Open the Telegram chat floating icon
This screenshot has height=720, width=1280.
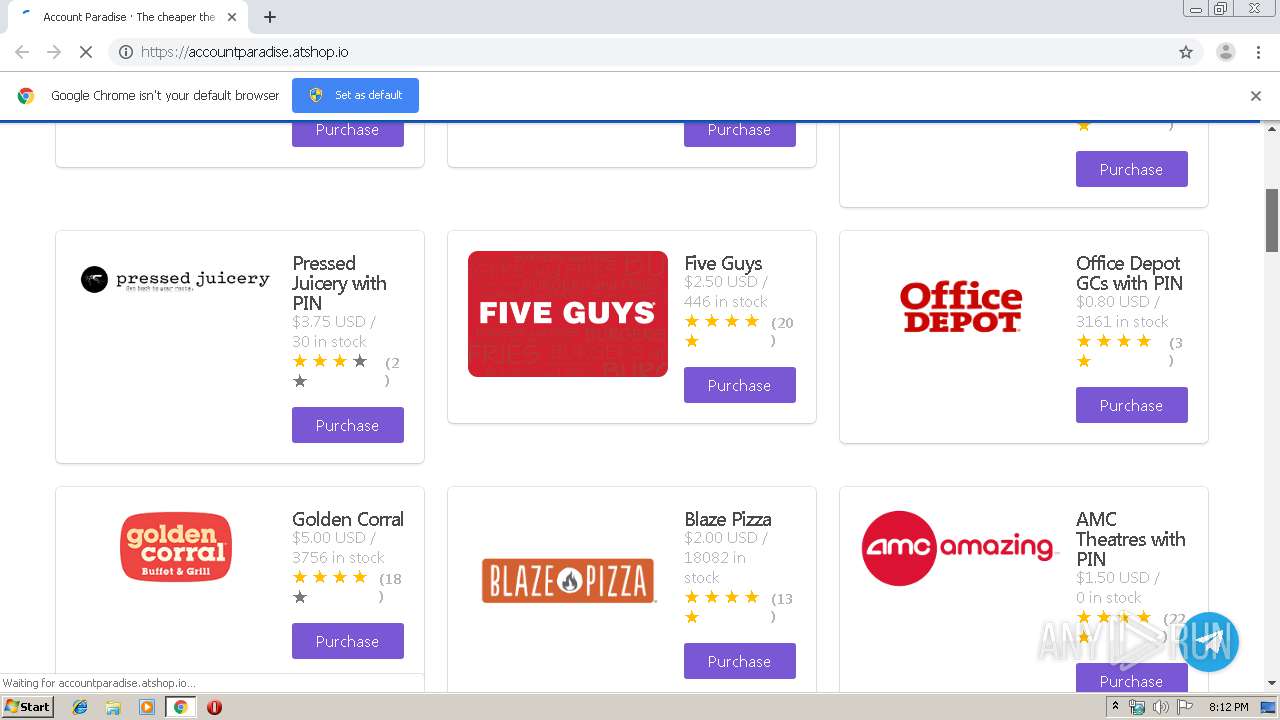point(1209,642)
